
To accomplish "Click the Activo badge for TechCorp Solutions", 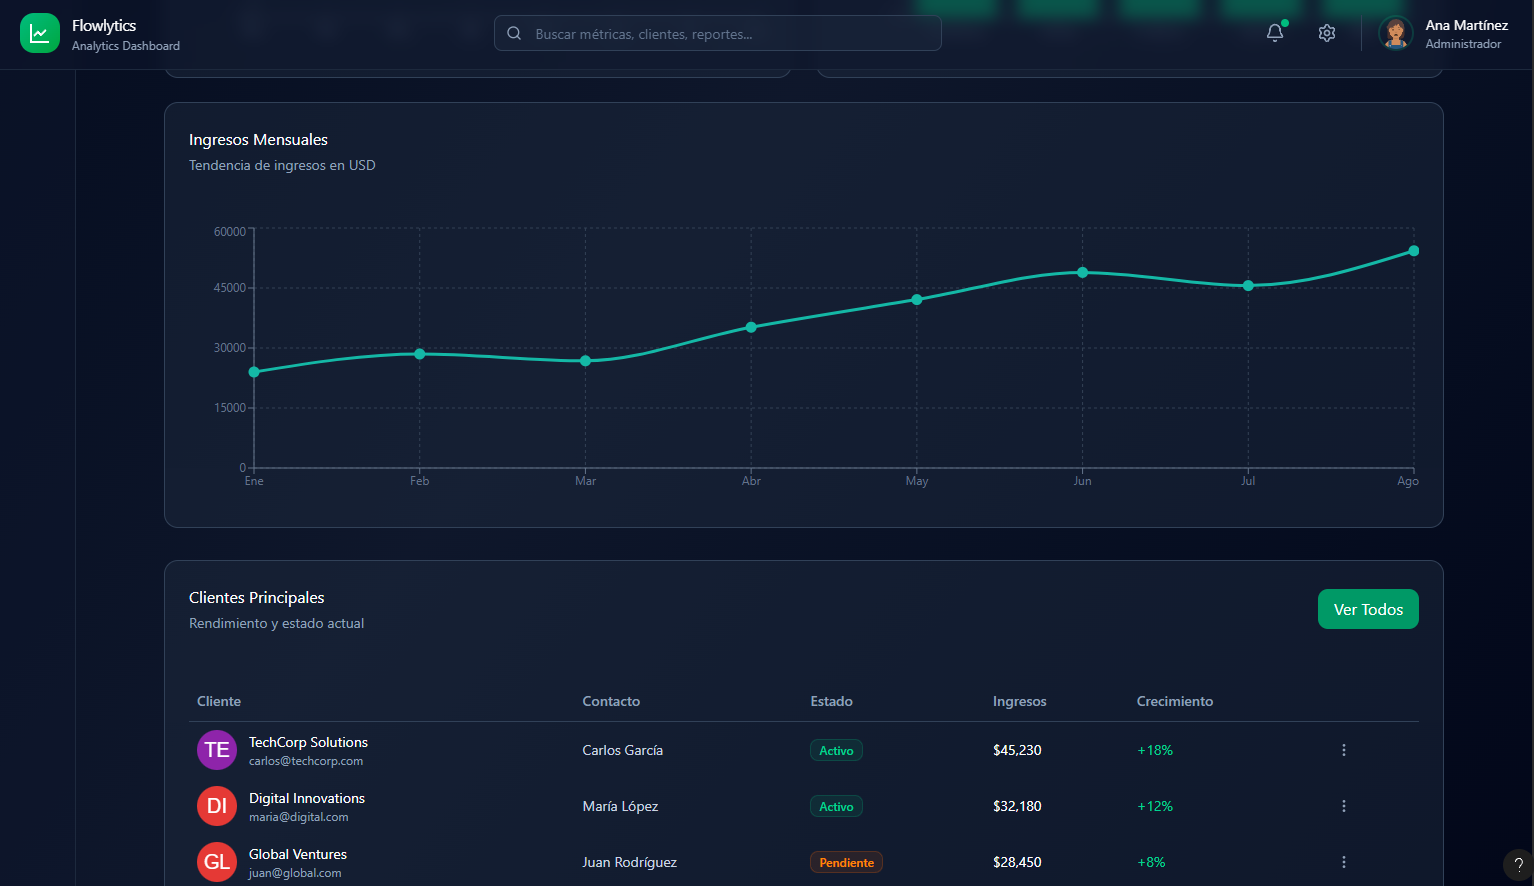I will click(836, 750).
